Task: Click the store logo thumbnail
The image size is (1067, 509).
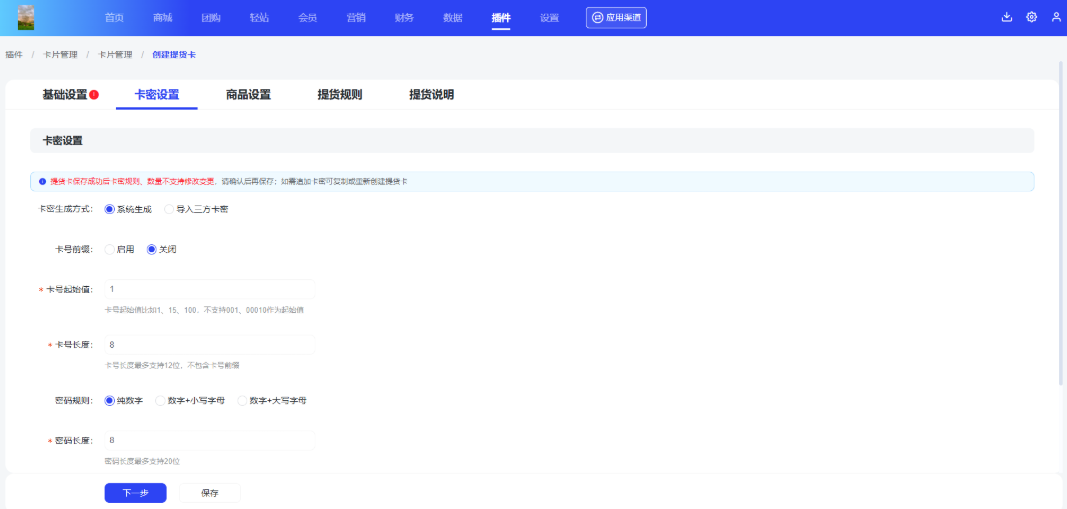Action: pos(26,17)
